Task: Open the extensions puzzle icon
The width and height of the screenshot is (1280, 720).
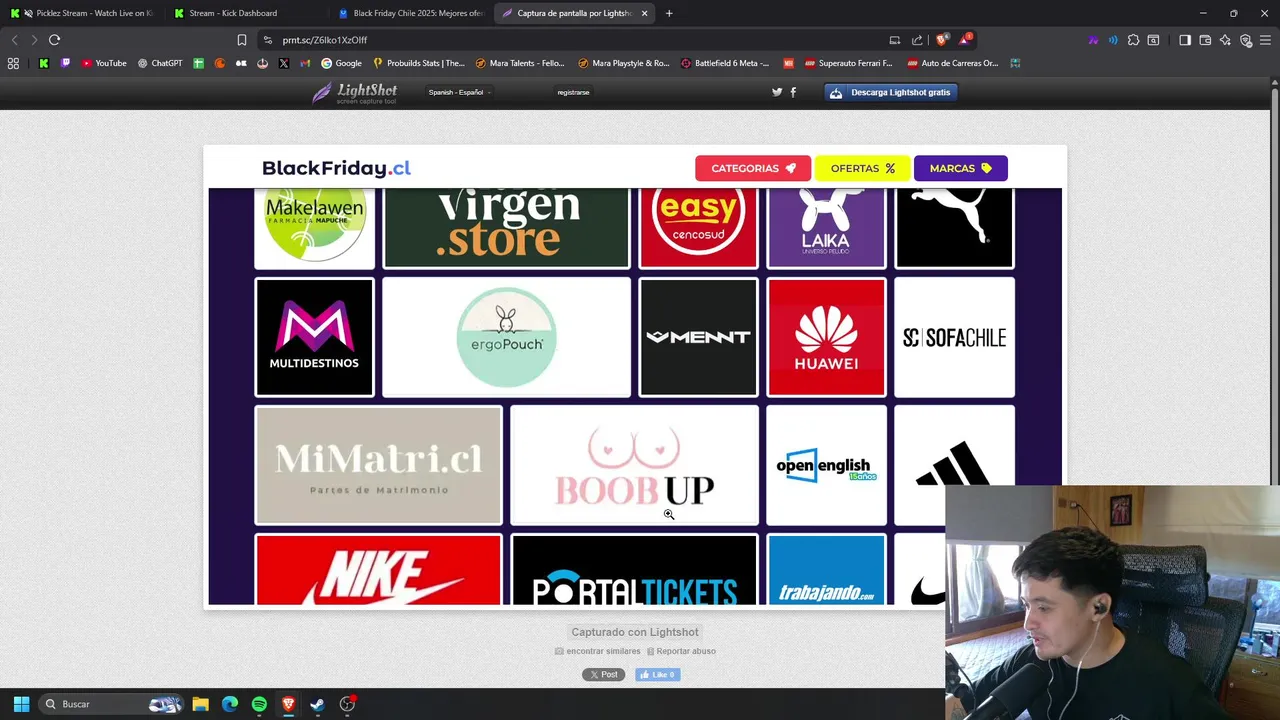Action: tap(1133, 40)
